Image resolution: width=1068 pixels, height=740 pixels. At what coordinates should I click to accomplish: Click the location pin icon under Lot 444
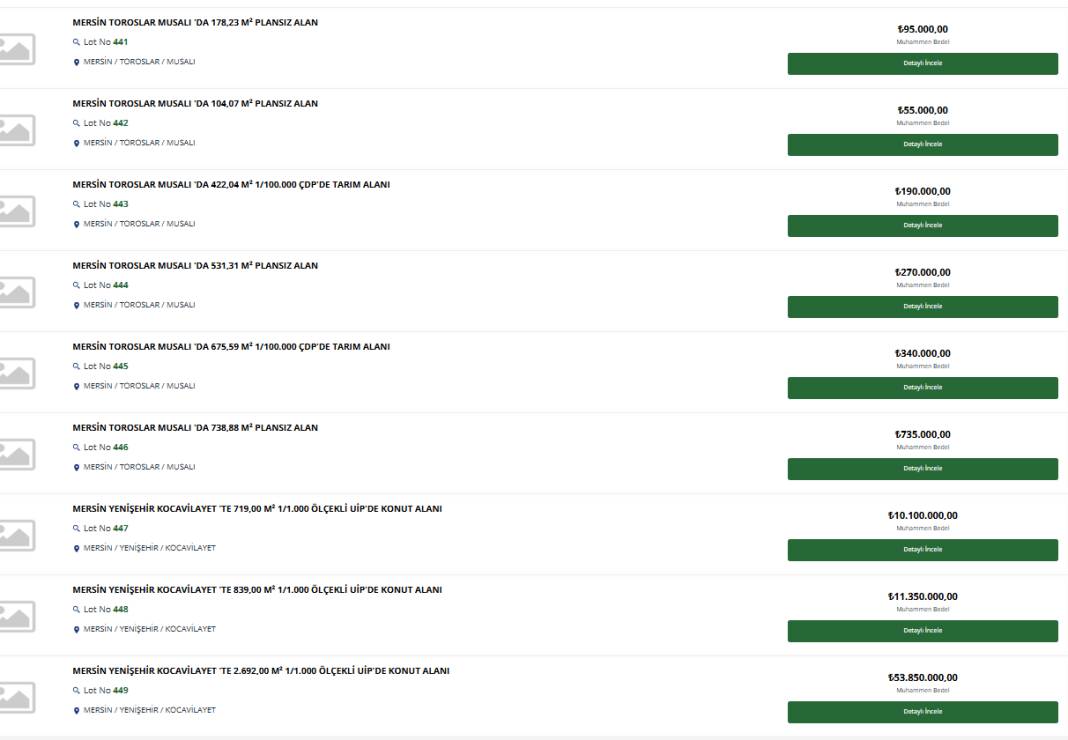(x=76, y=305)
